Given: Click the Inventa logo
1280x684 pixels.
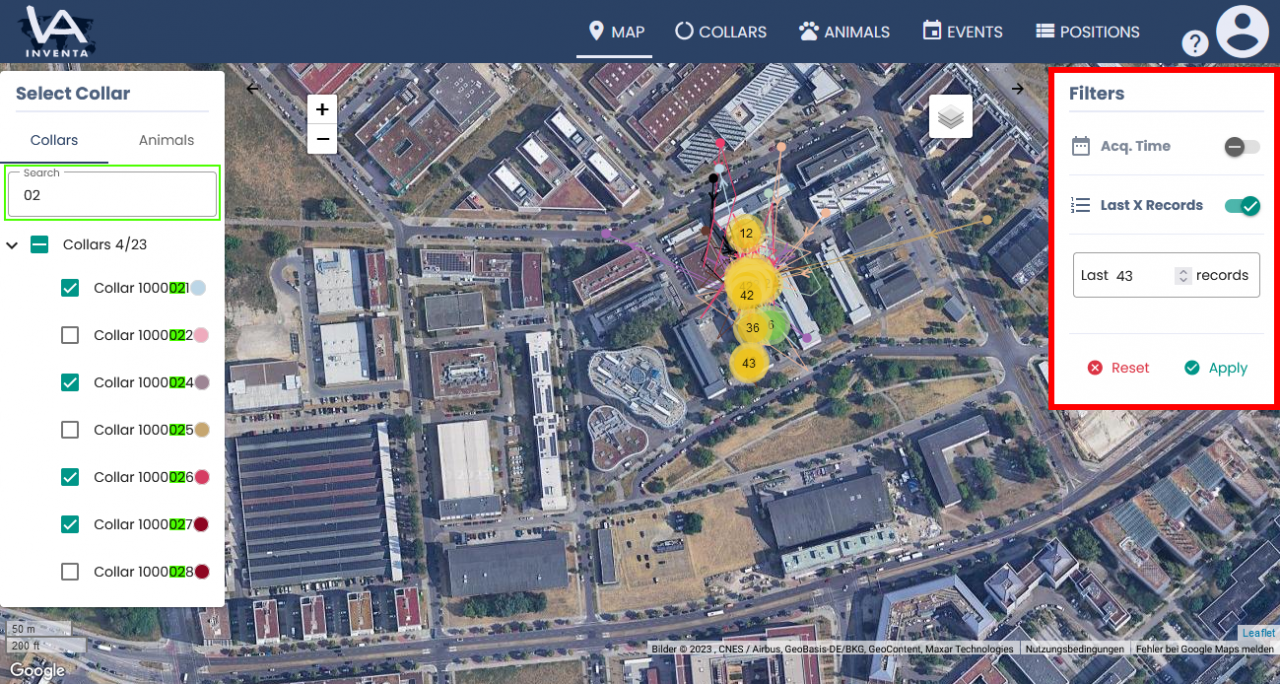Looking at the screenshot, I should point(57,31).
